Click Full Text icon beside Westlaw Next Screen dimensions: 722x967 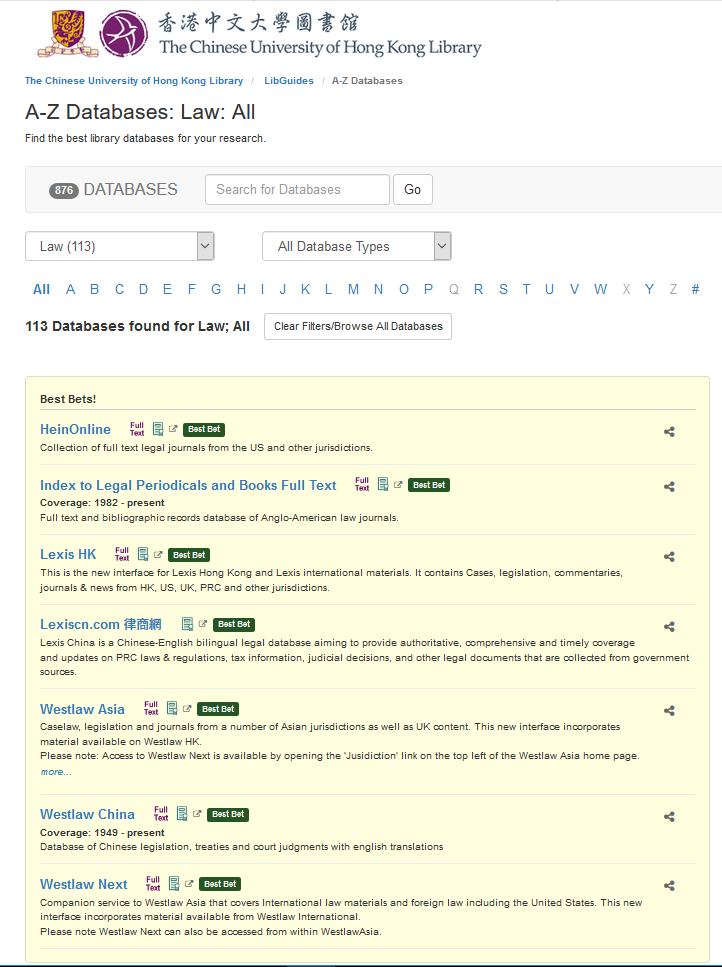(x=153, y=883)
